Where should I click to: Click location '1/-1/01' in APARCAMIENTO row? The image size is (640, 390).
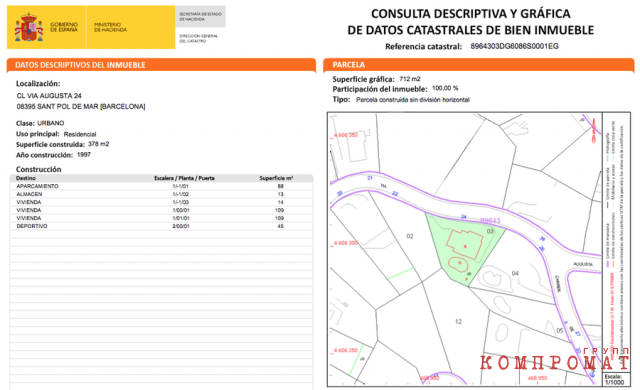click(x=180, y=186)
